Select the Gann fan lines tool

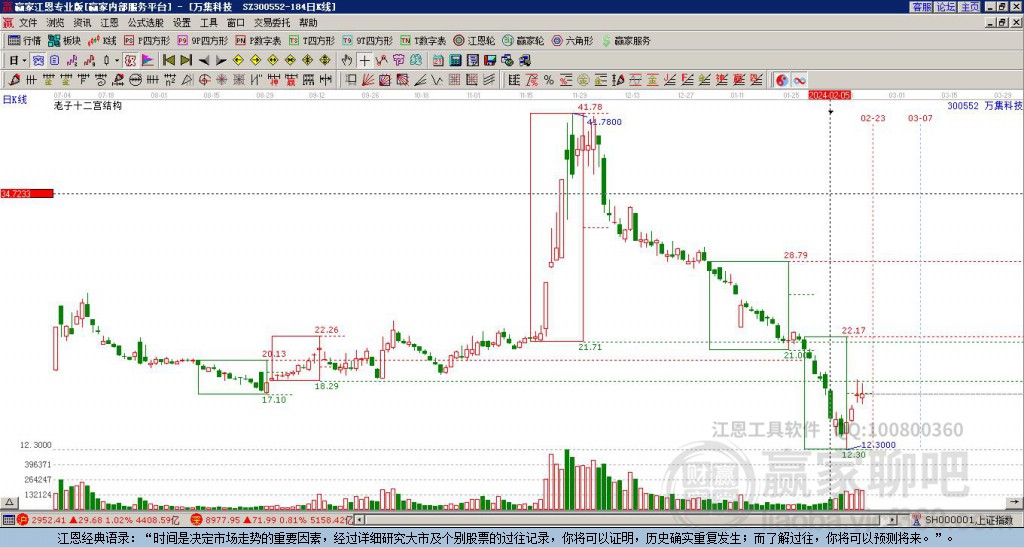(368, 80)
